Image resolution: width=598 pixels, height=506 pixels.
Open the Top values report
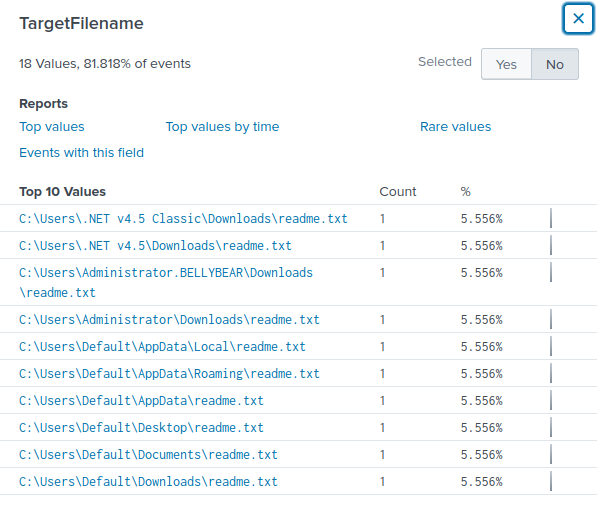point(52,127)
